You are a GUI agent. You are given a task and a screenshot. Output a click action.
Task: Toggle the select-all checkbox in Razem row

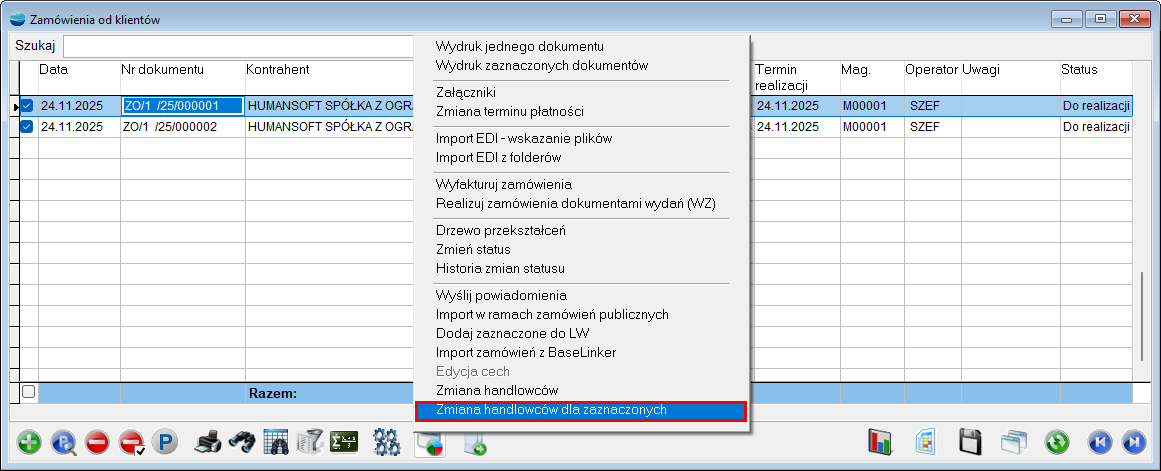(28, 392)
